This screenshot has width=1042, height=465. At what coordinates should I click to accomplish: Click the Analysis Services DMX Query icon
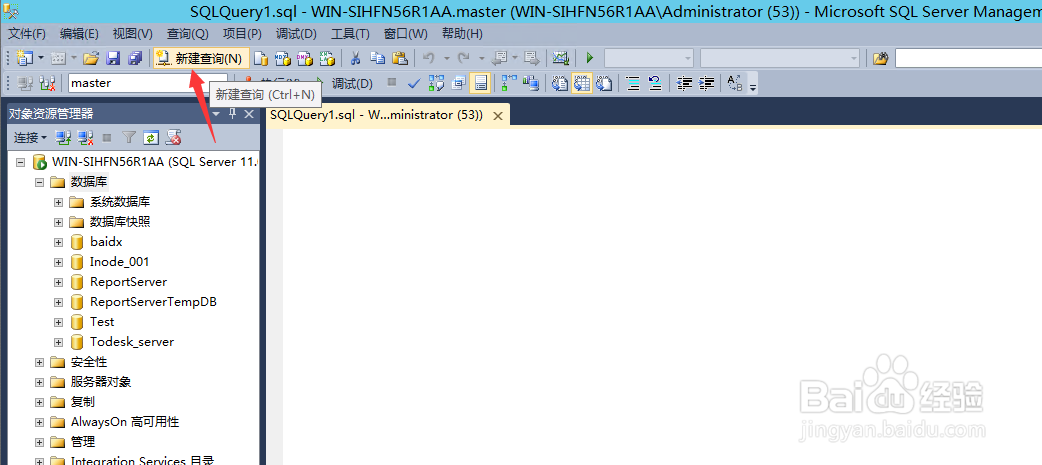pyautogui.click(x=304, y=58)
